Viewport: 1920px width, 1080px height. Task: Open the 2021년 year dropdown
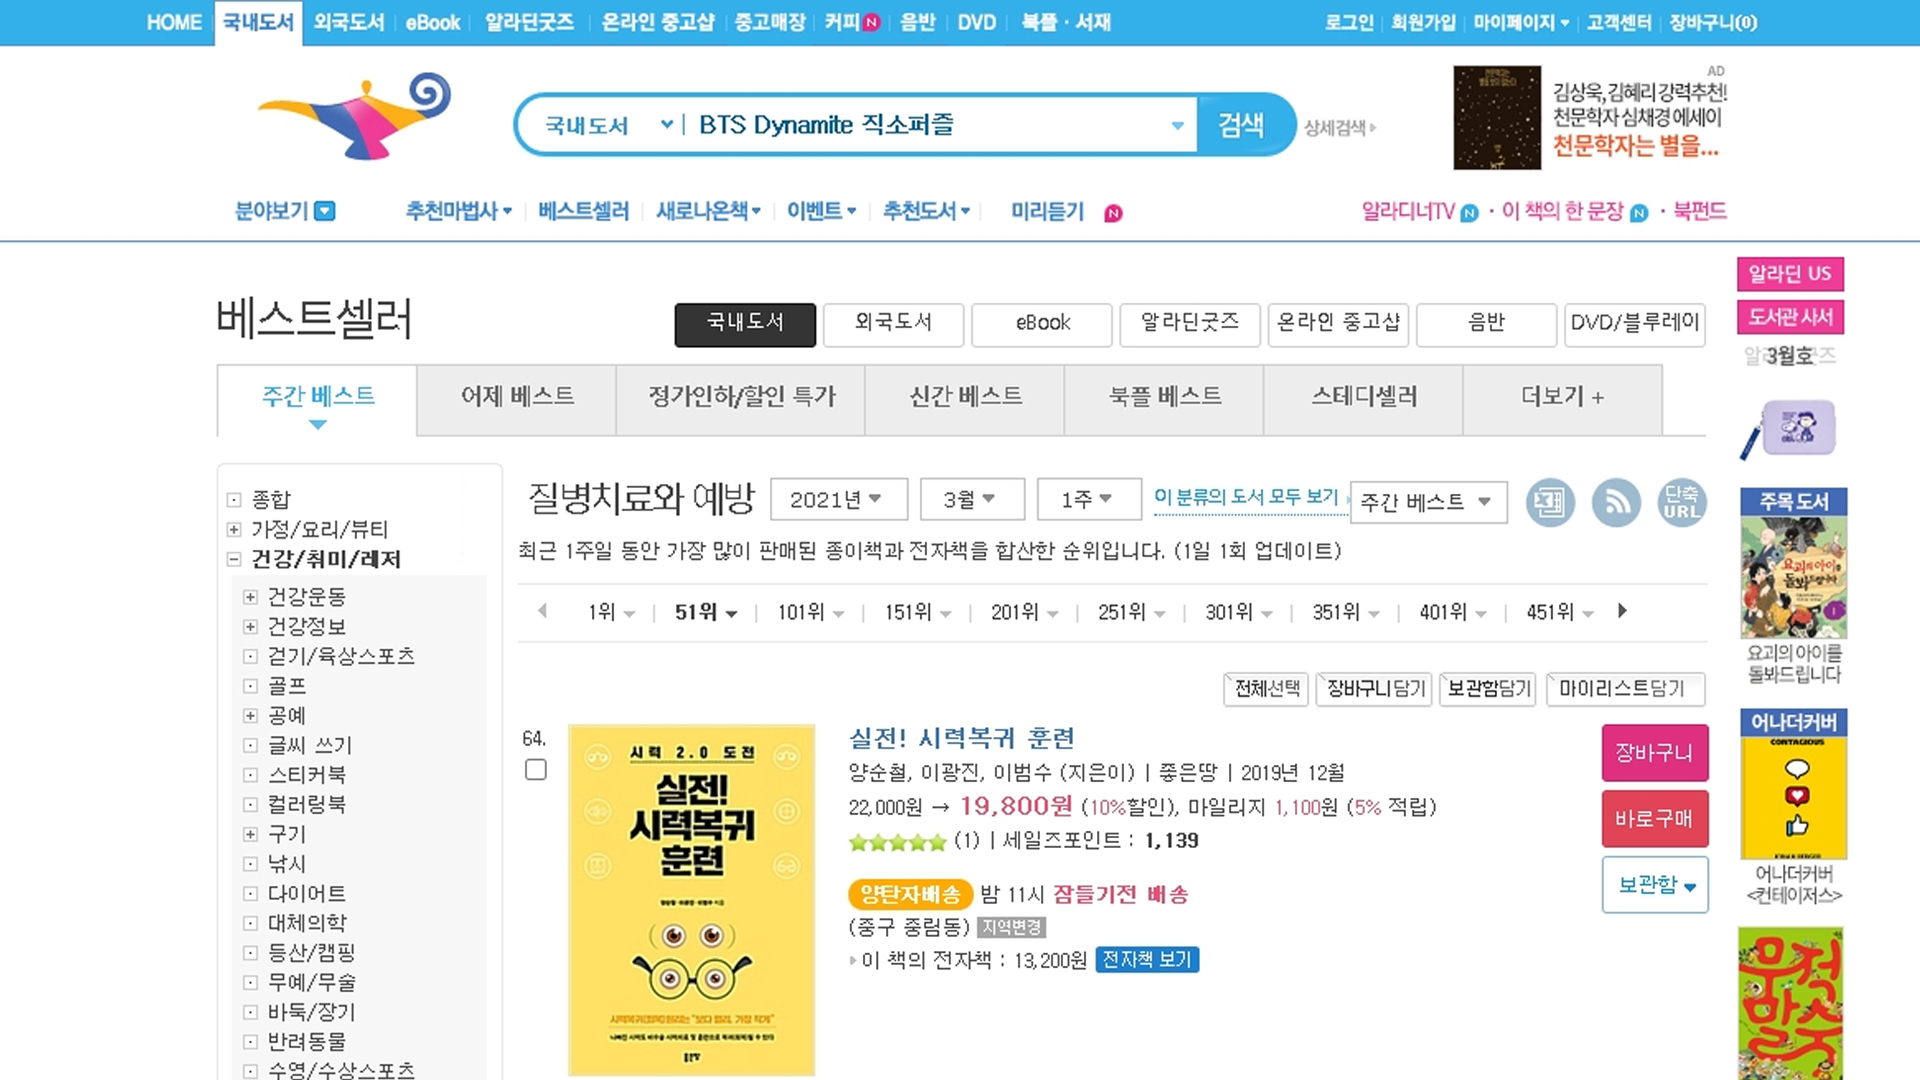coord(838,499)
